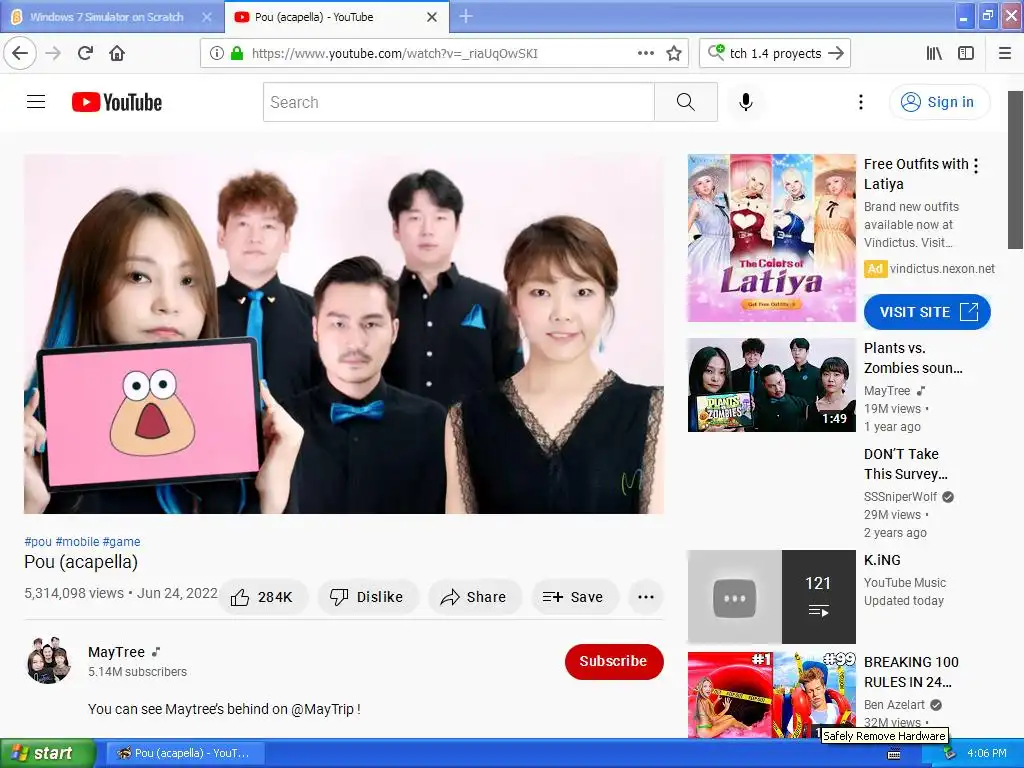The image size is (1024, 768).
Task: Click the #game hashtag
Action: pyautogui.click(x=121, y=541)
